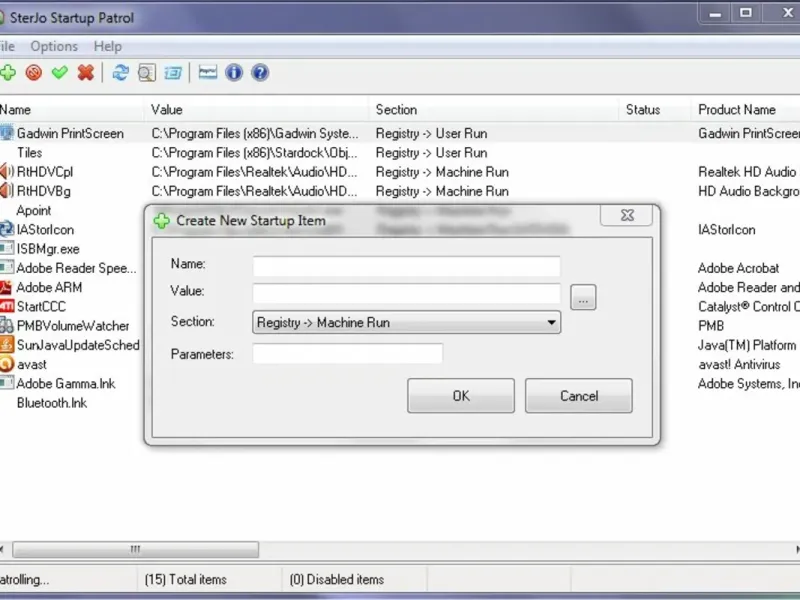Click inside the Value input field
800x600 pixels.
point(407,293)
